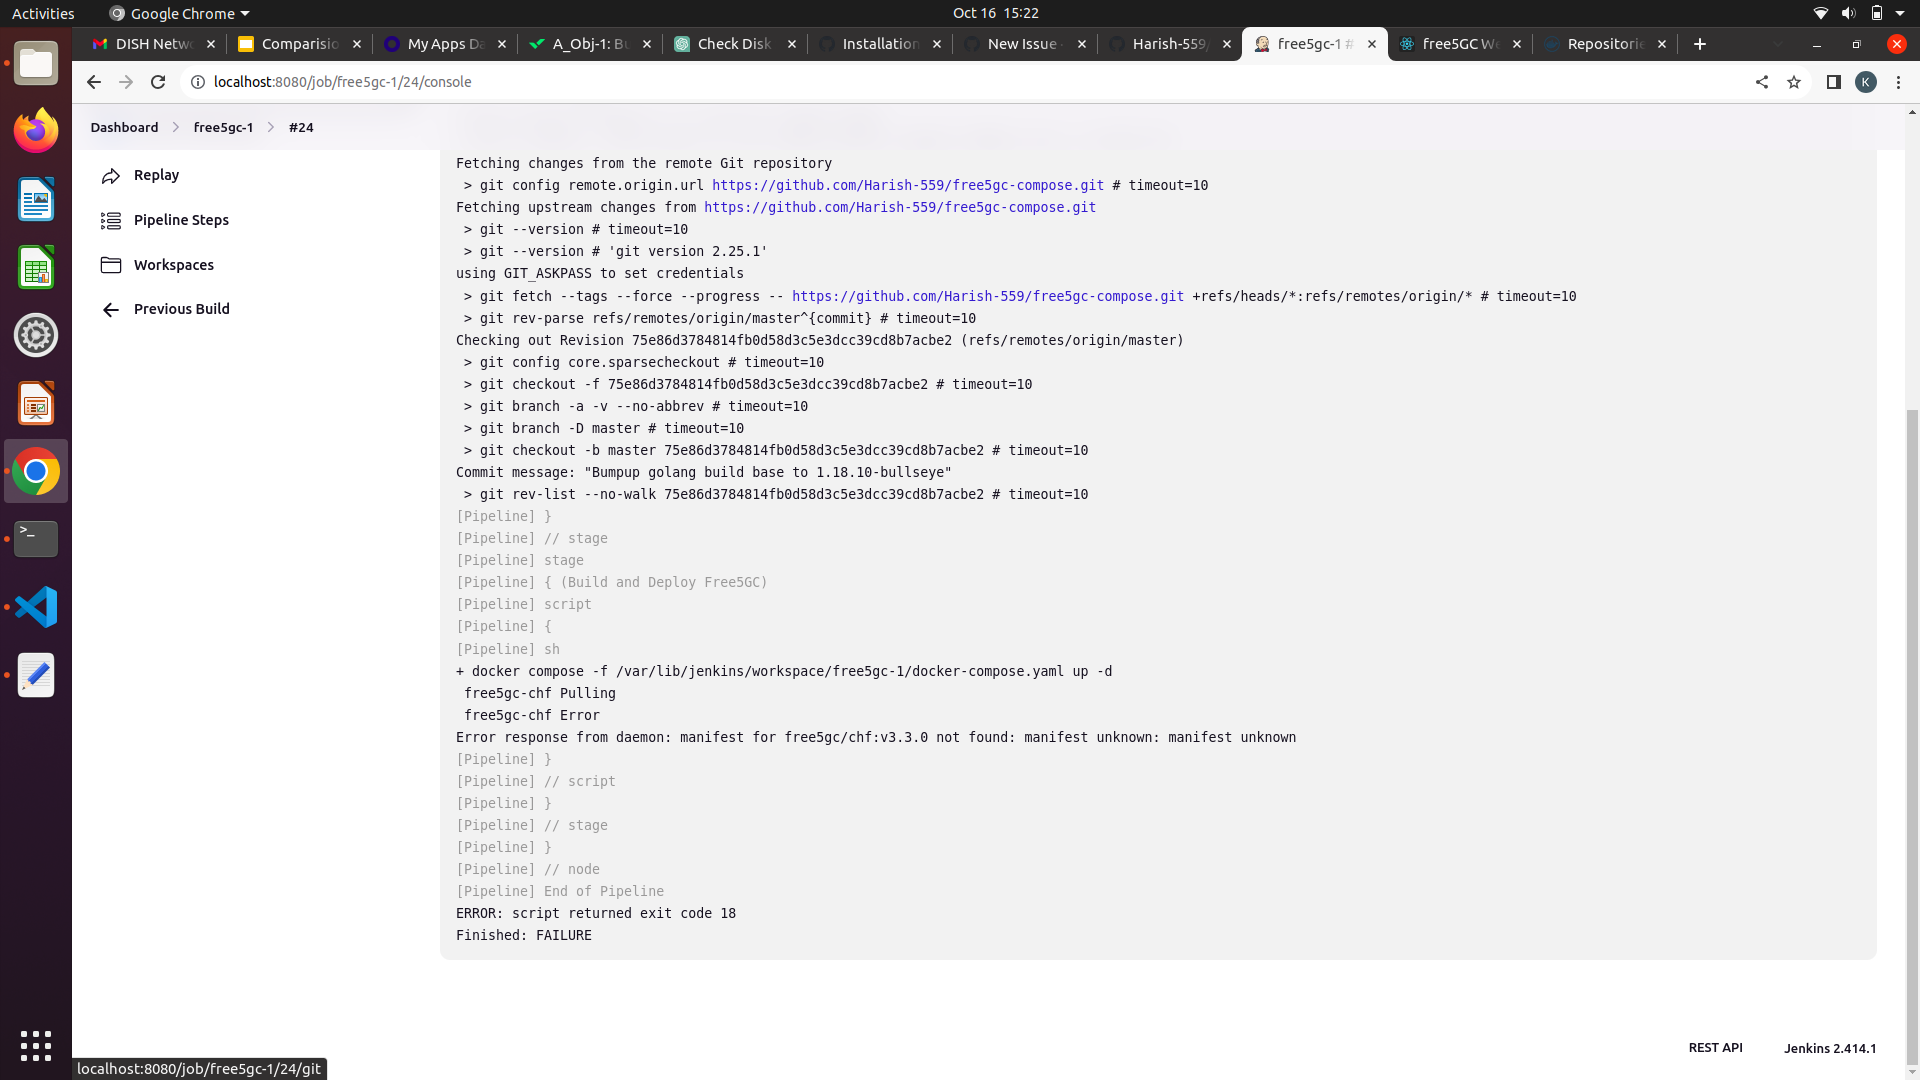The height and width of the screenshot is (1080, 1920).
Task: Toggle the bookmark star for this page
Action: click(1795, 82)
